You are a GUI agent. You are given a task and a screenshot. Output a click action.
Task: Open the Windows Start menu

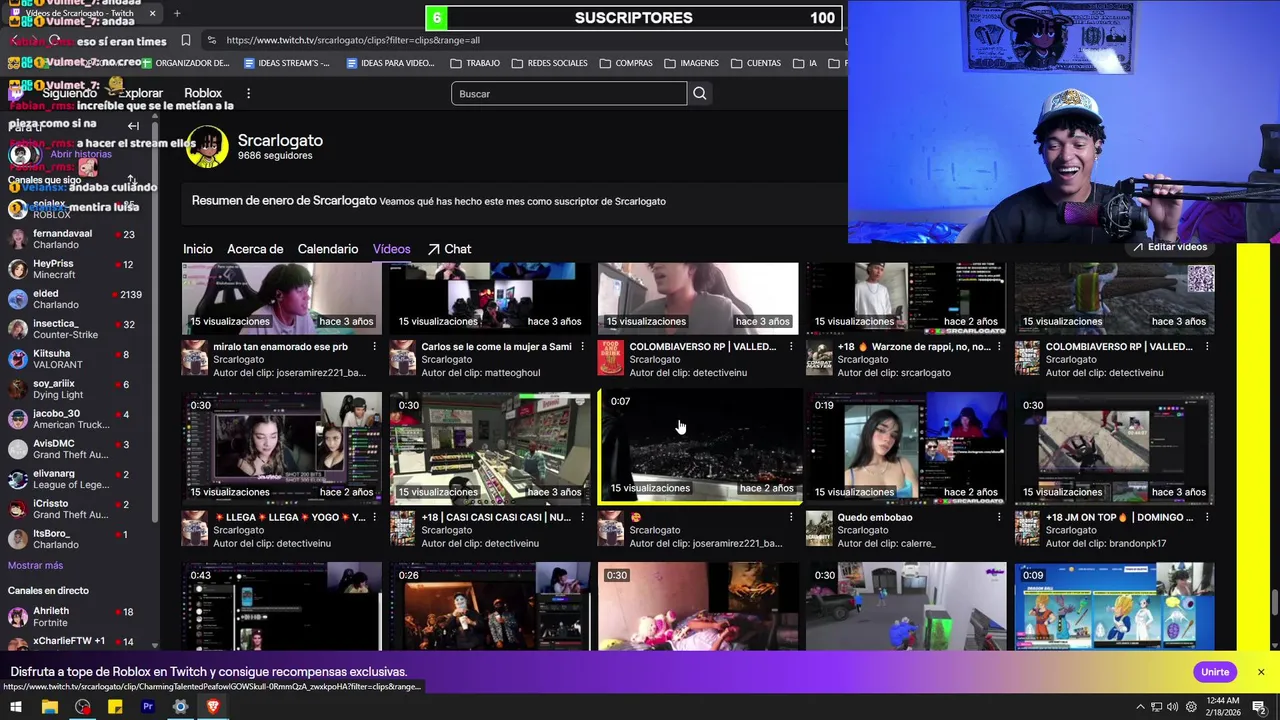[16, 707]
